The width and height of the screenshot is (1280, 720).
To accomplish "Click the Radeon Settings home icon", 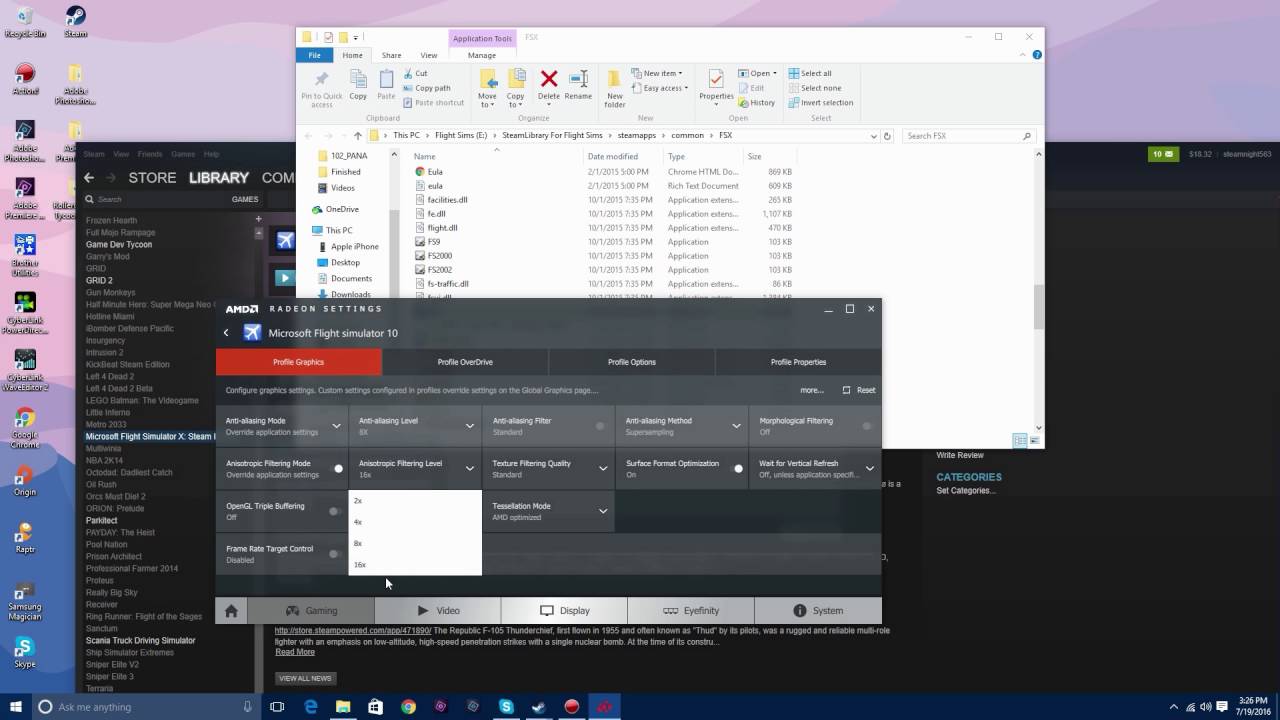I will pos(231,610).
